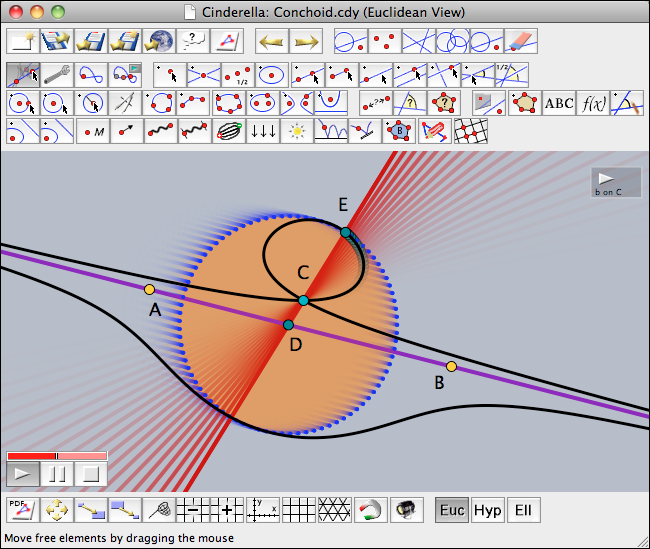This screenshot has height=549, width=650.
Task: Click the Open file icon with folder
Action: (57, 41)
